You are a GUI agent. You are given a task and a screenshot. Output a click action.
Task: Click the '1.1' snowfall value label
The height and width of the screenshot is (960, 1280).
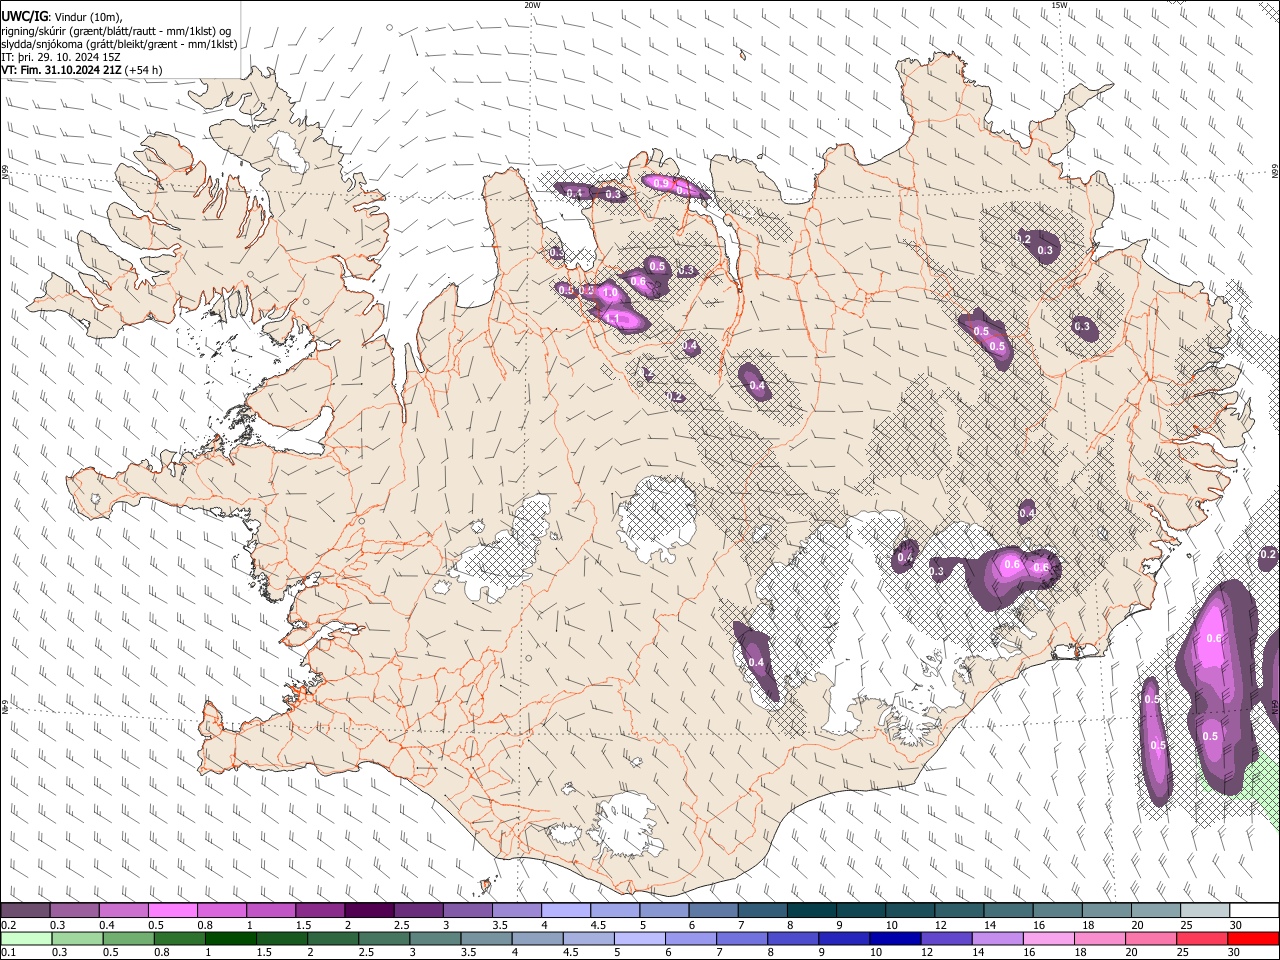tap(613, 319)
